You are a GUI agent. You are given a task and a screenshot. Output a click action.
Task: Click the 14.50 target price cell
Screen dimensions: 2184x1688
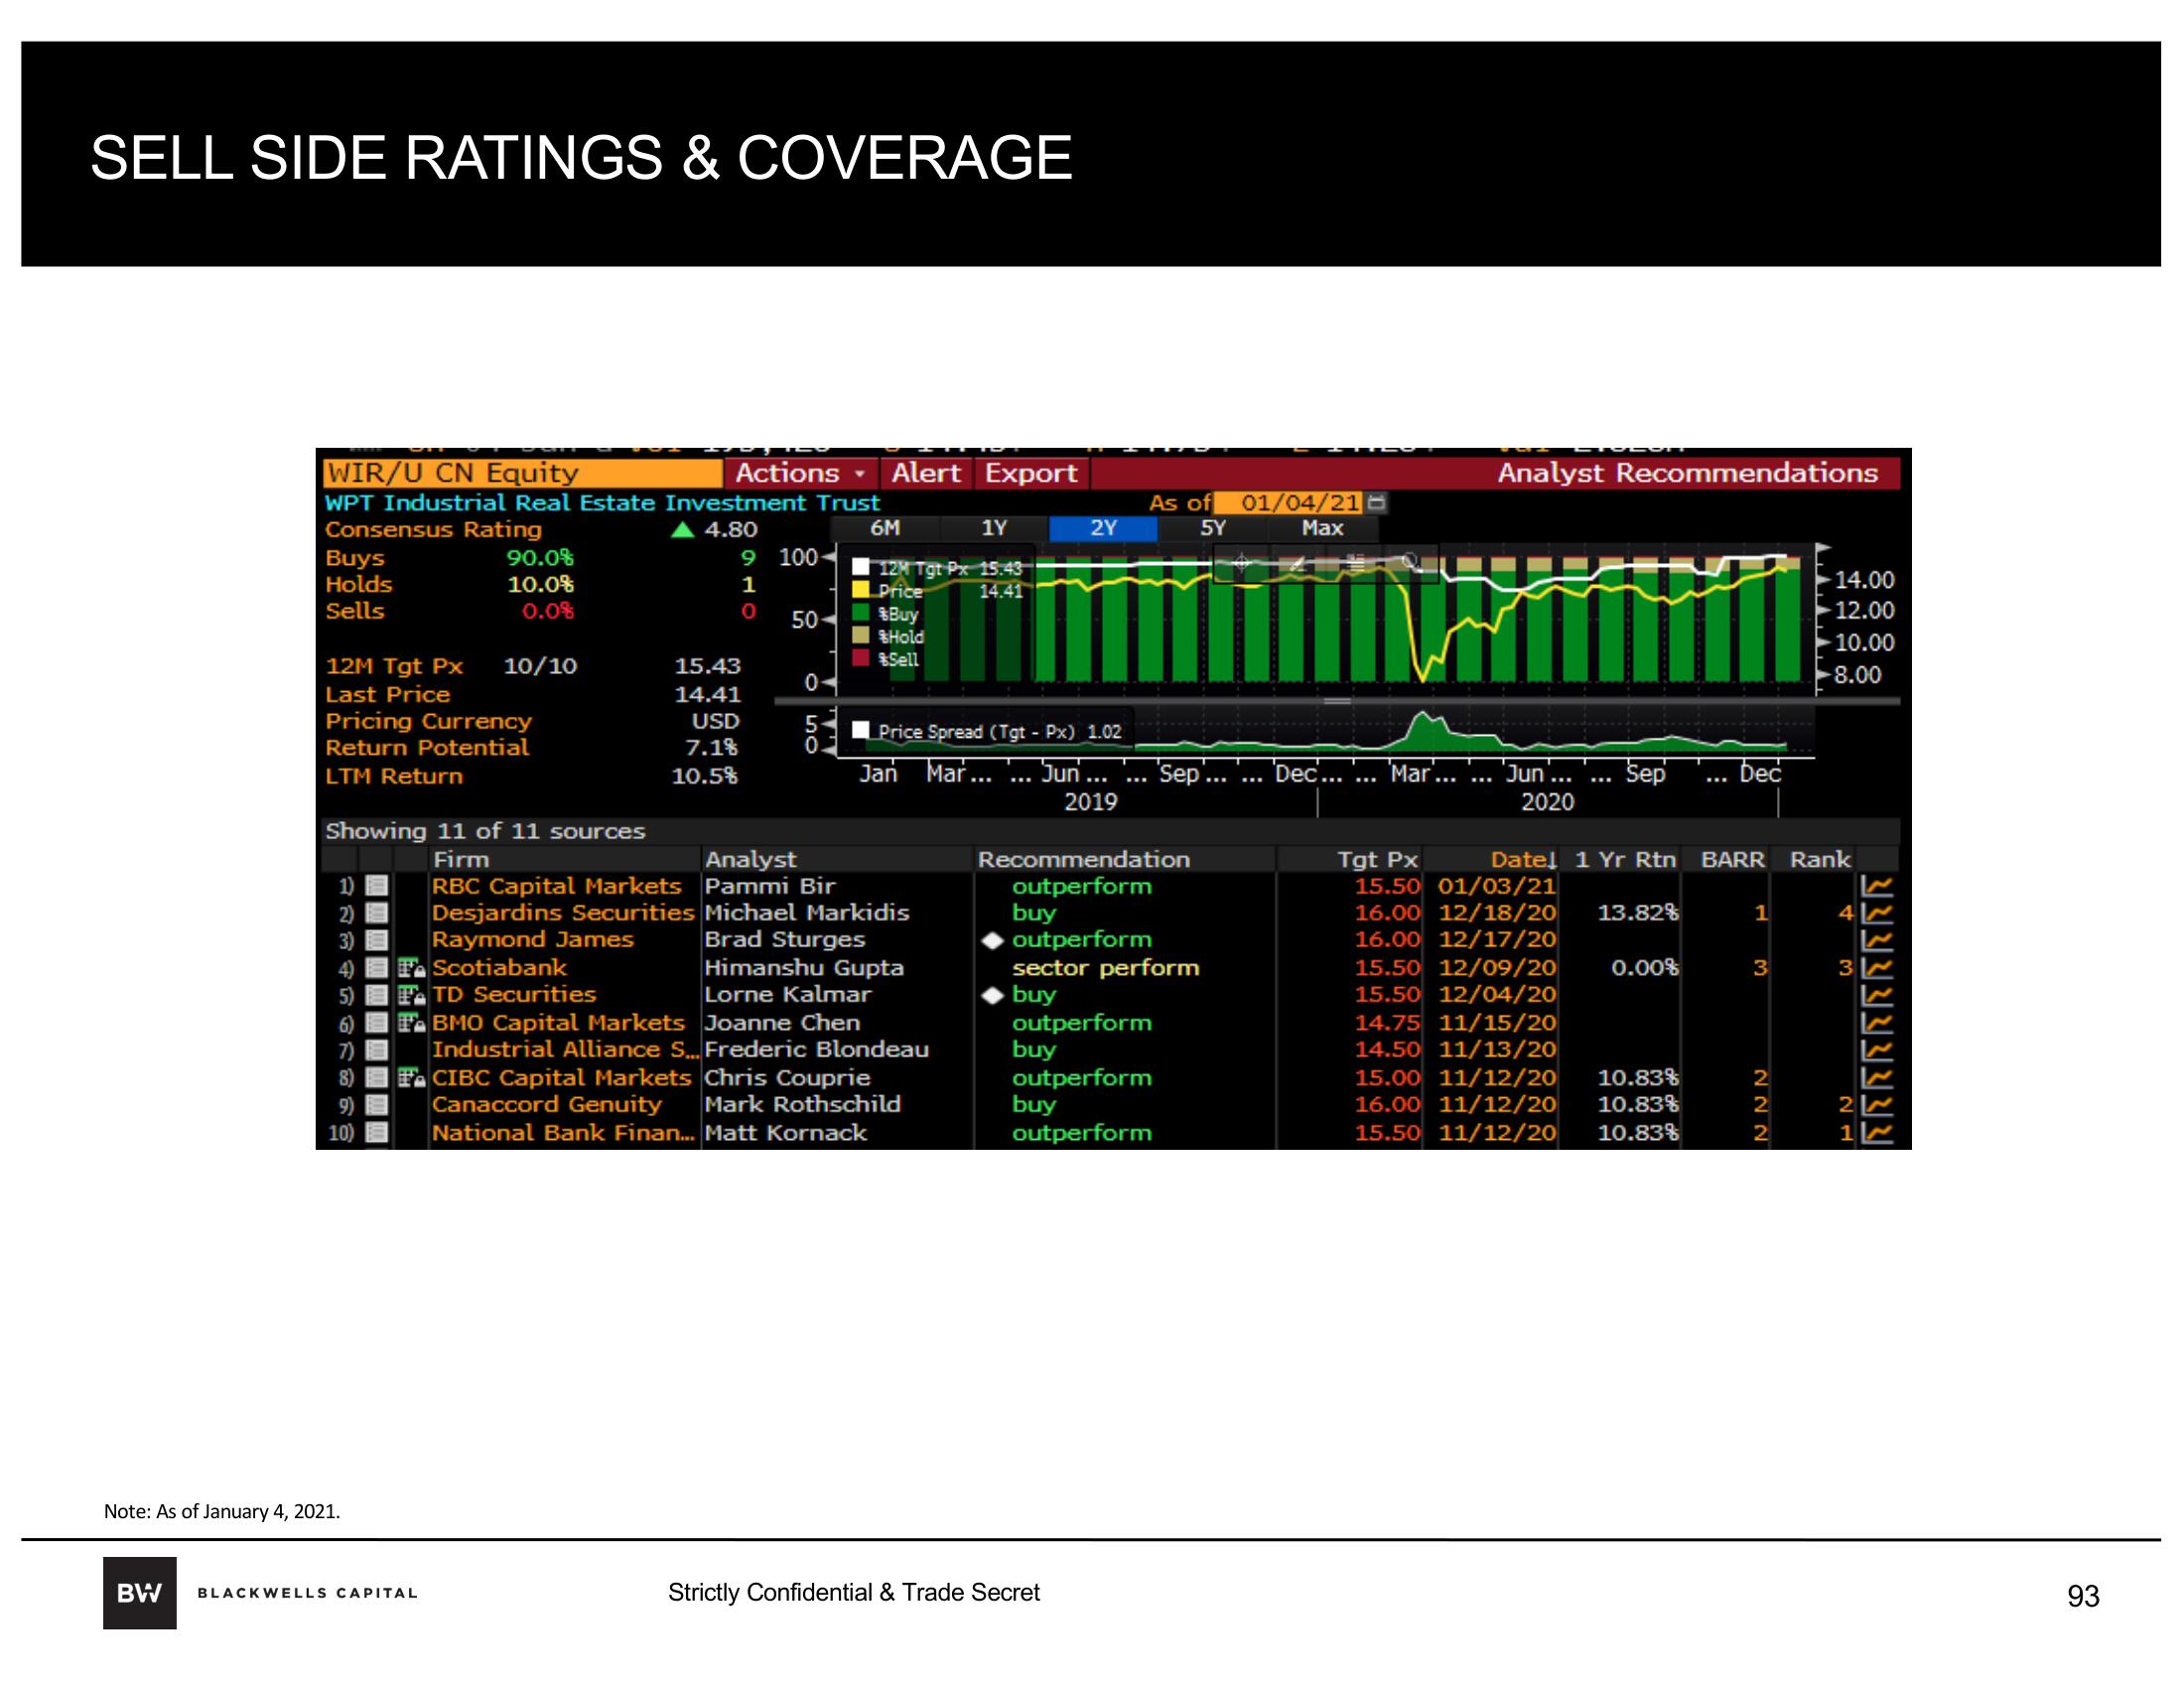pos(1387,1050)
